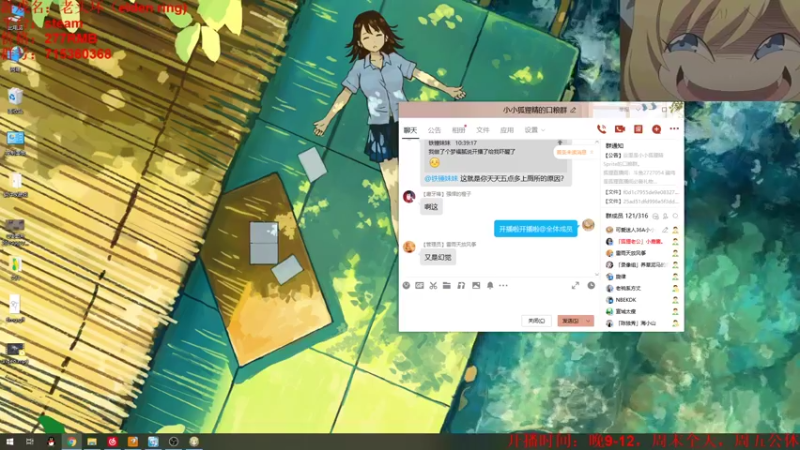Click Task View on the taskbar
This screenshot has width=800, height=450.
(x=30, y=441)
